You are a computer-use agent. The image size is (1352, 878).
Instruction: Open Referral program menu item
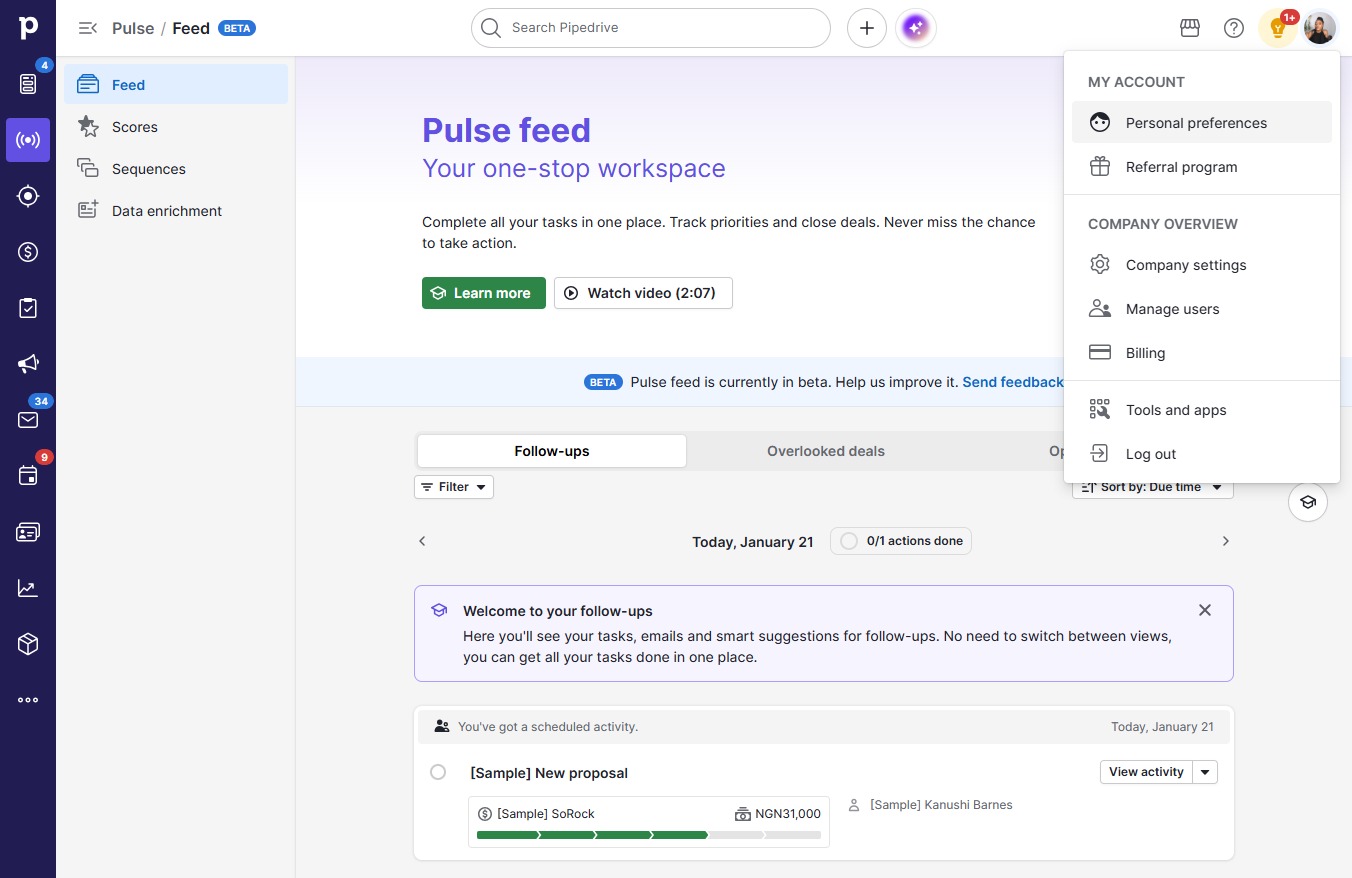point(1202,167)
